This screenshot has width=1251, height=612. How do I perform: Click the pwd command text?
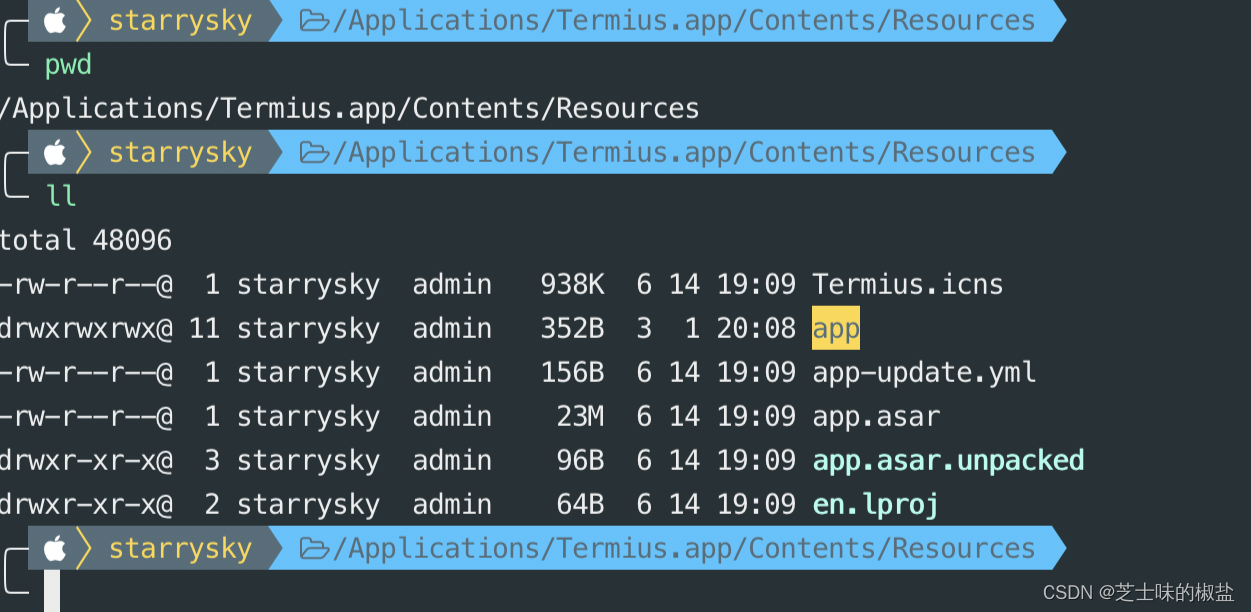click(69, 66)
